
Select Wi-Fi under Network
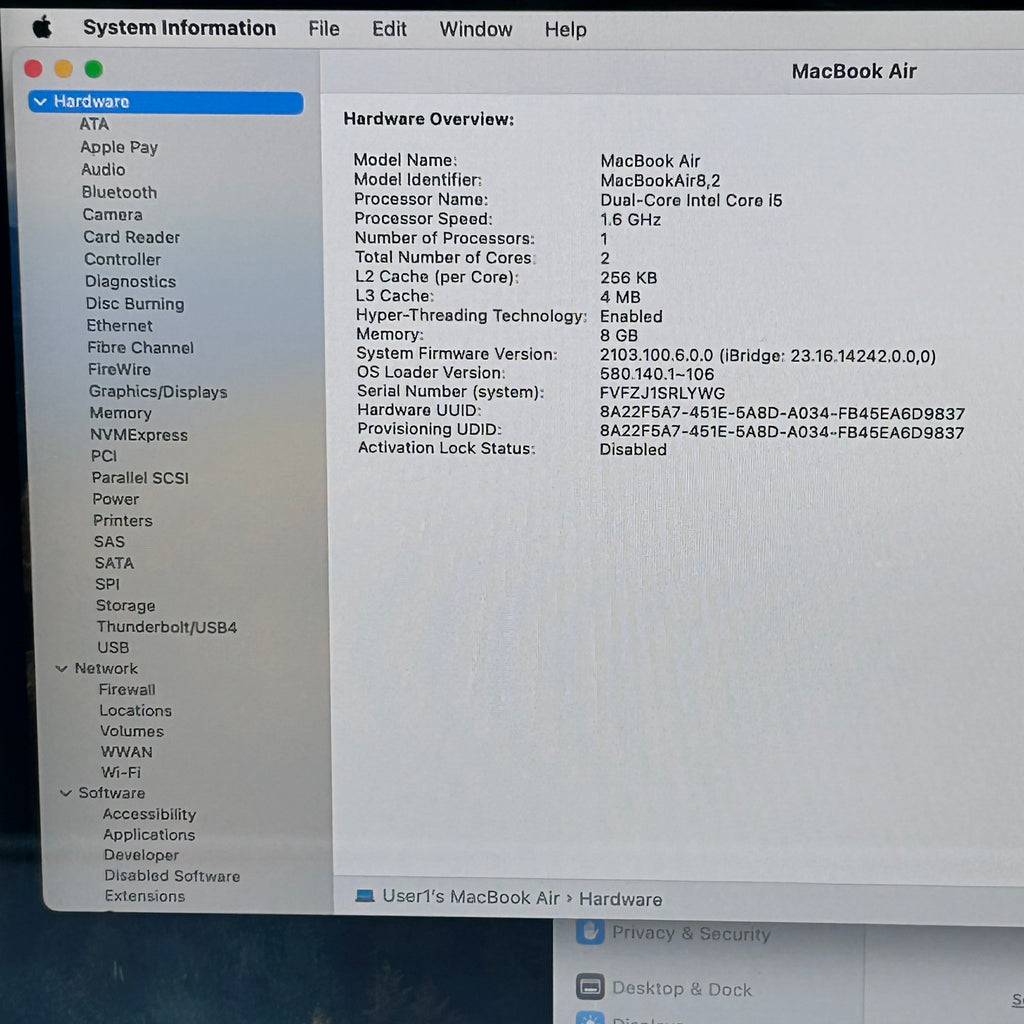[121, 773]
